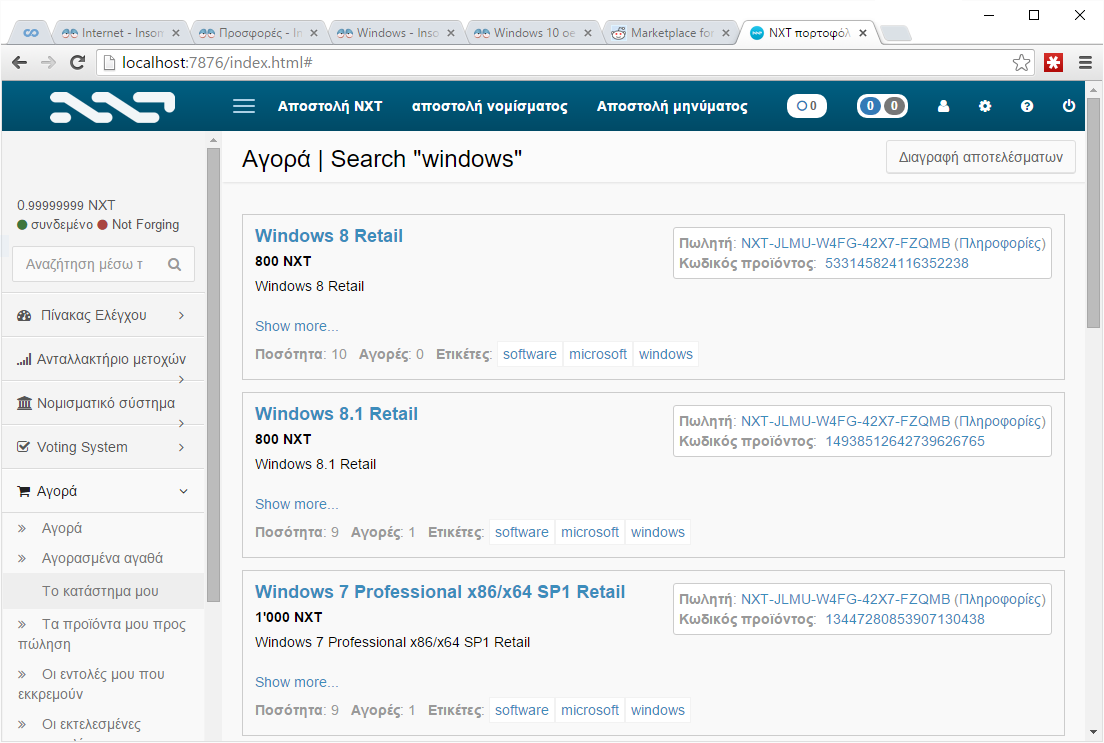Click the browser back arrow
This screenshot has height=743, width=1104.
[x=20, y=63]
